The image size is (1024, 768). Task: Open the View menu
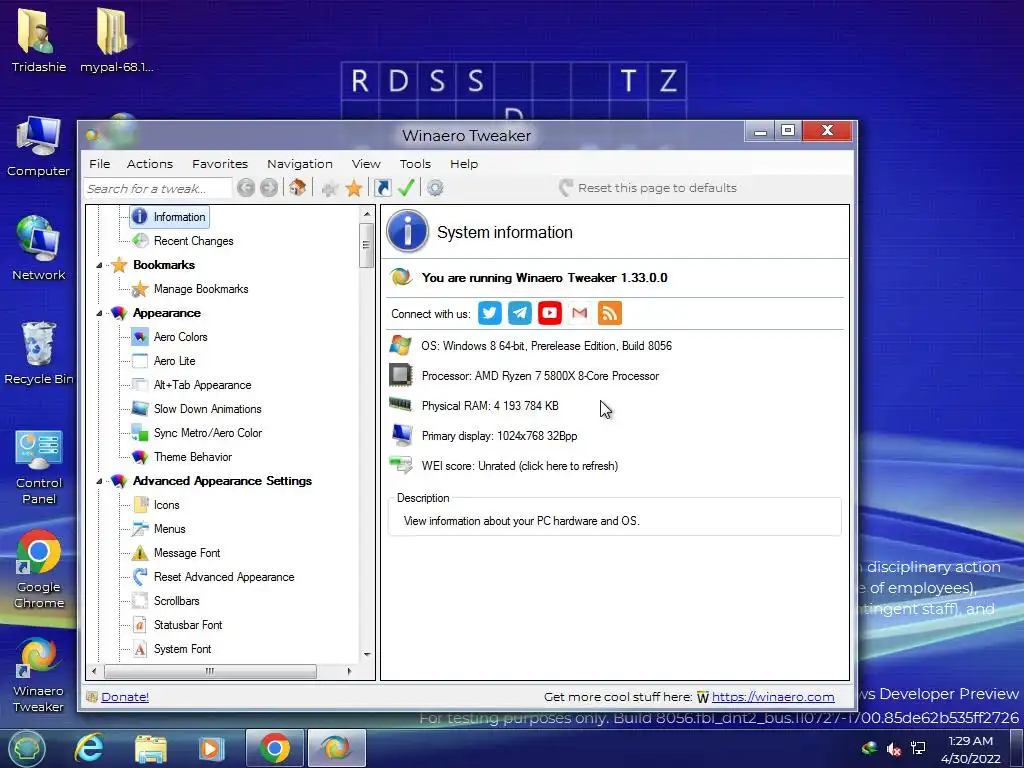click(x=366, y=164)
